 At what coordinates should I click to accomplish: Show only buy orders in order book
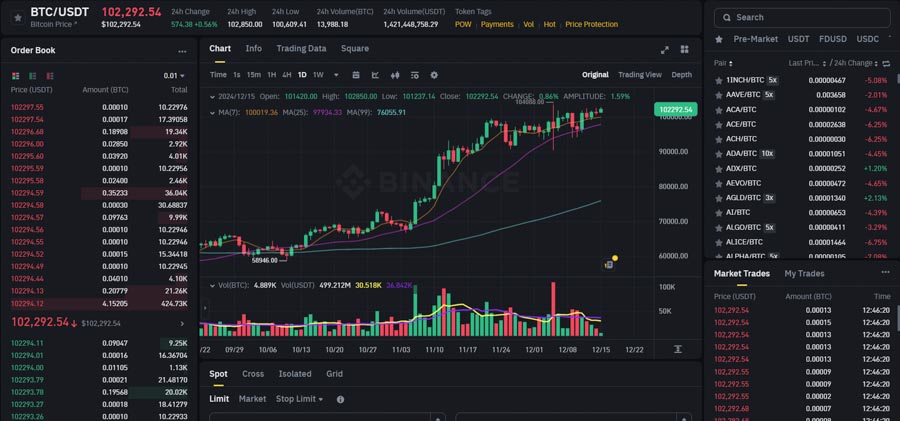pyautogui.click(x=33, y=76)
